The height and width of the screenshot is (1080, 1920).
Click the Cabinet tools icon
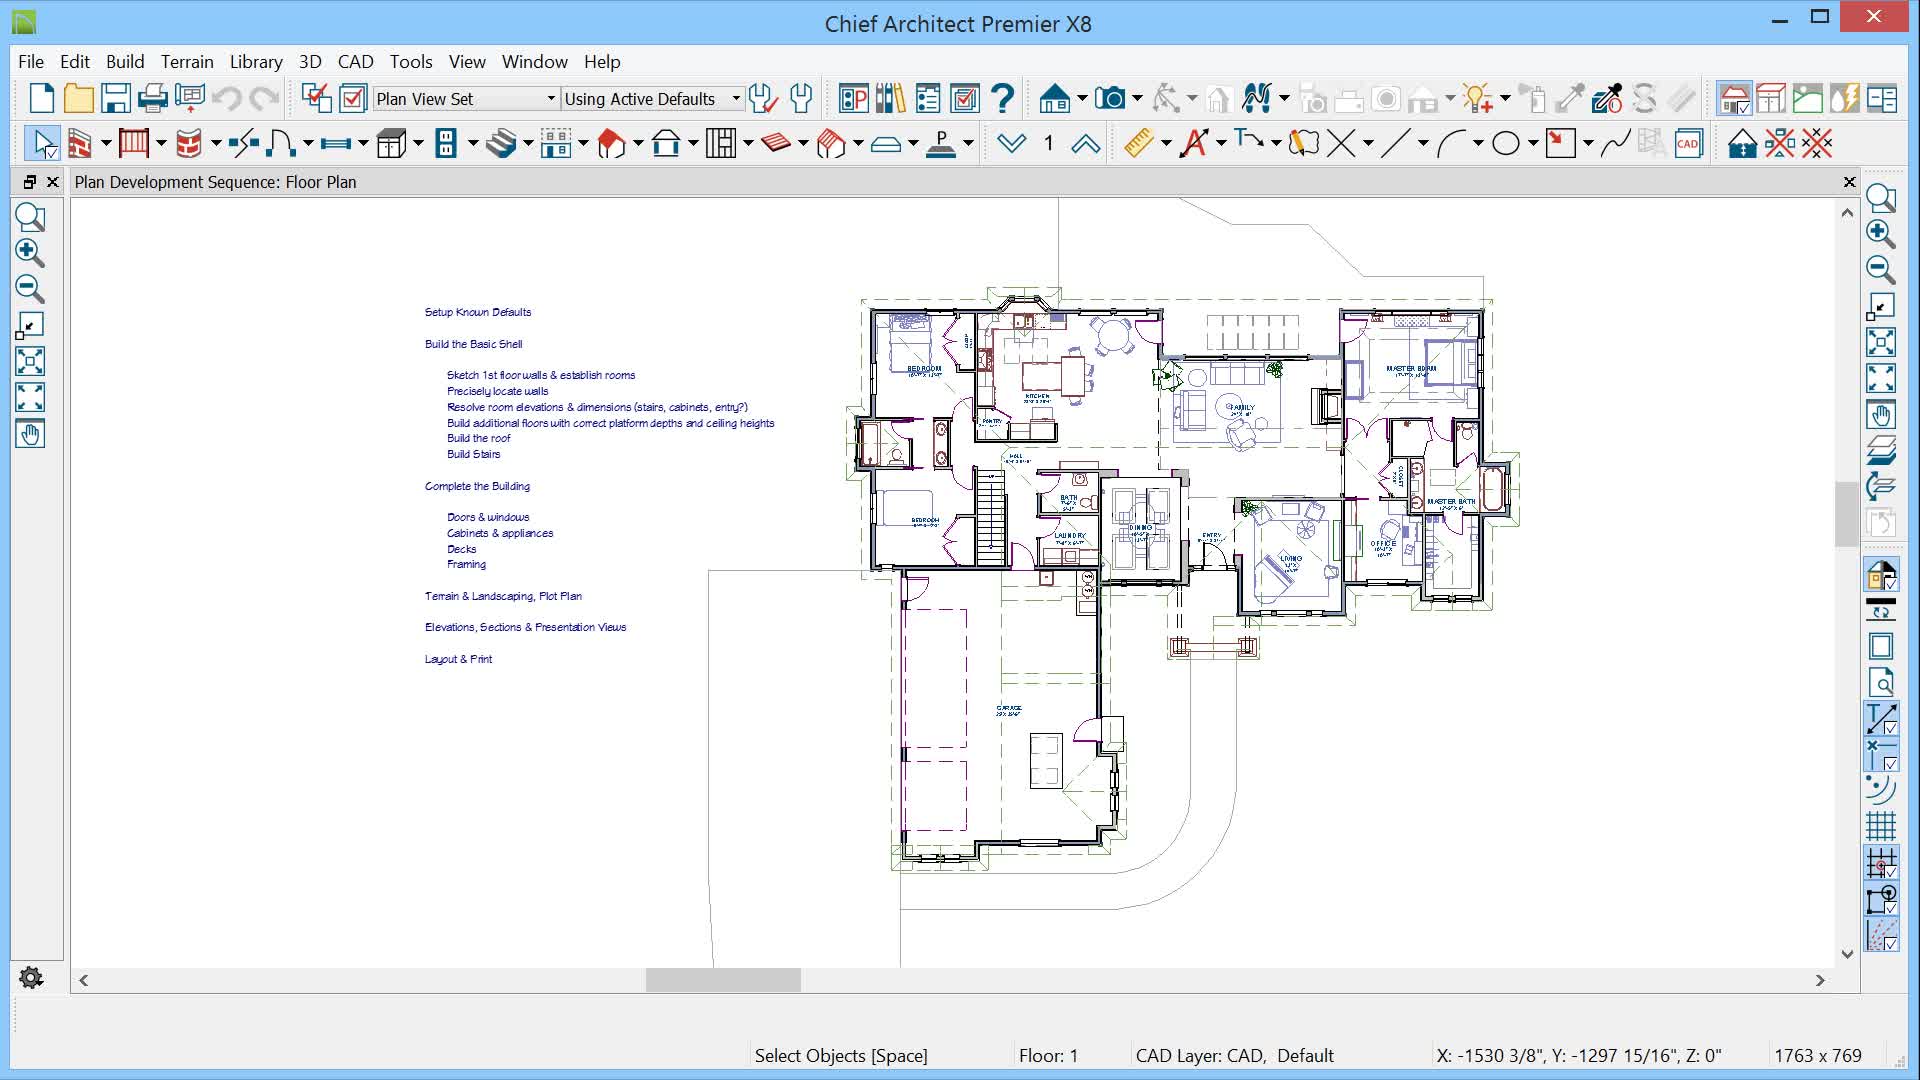pos(391,144)
